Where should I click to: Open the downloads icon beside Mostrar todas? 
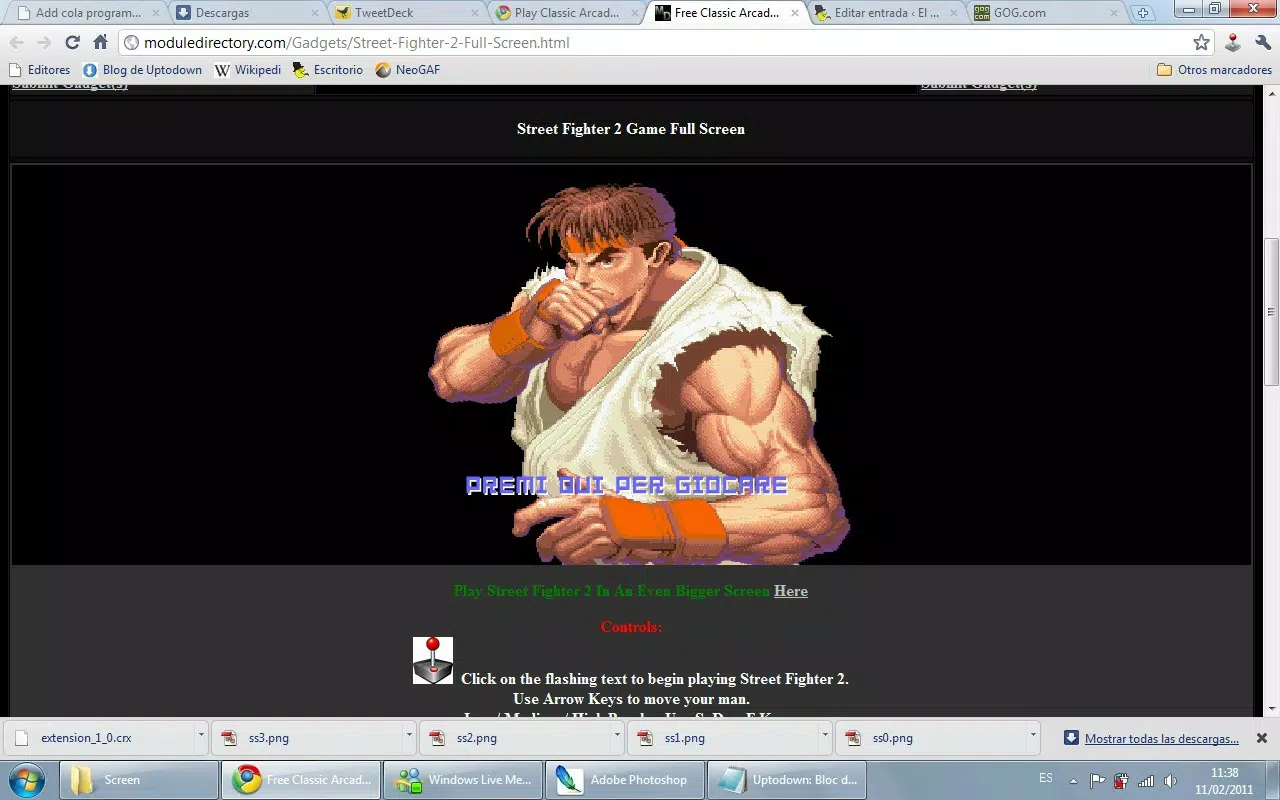point(1071,738)
